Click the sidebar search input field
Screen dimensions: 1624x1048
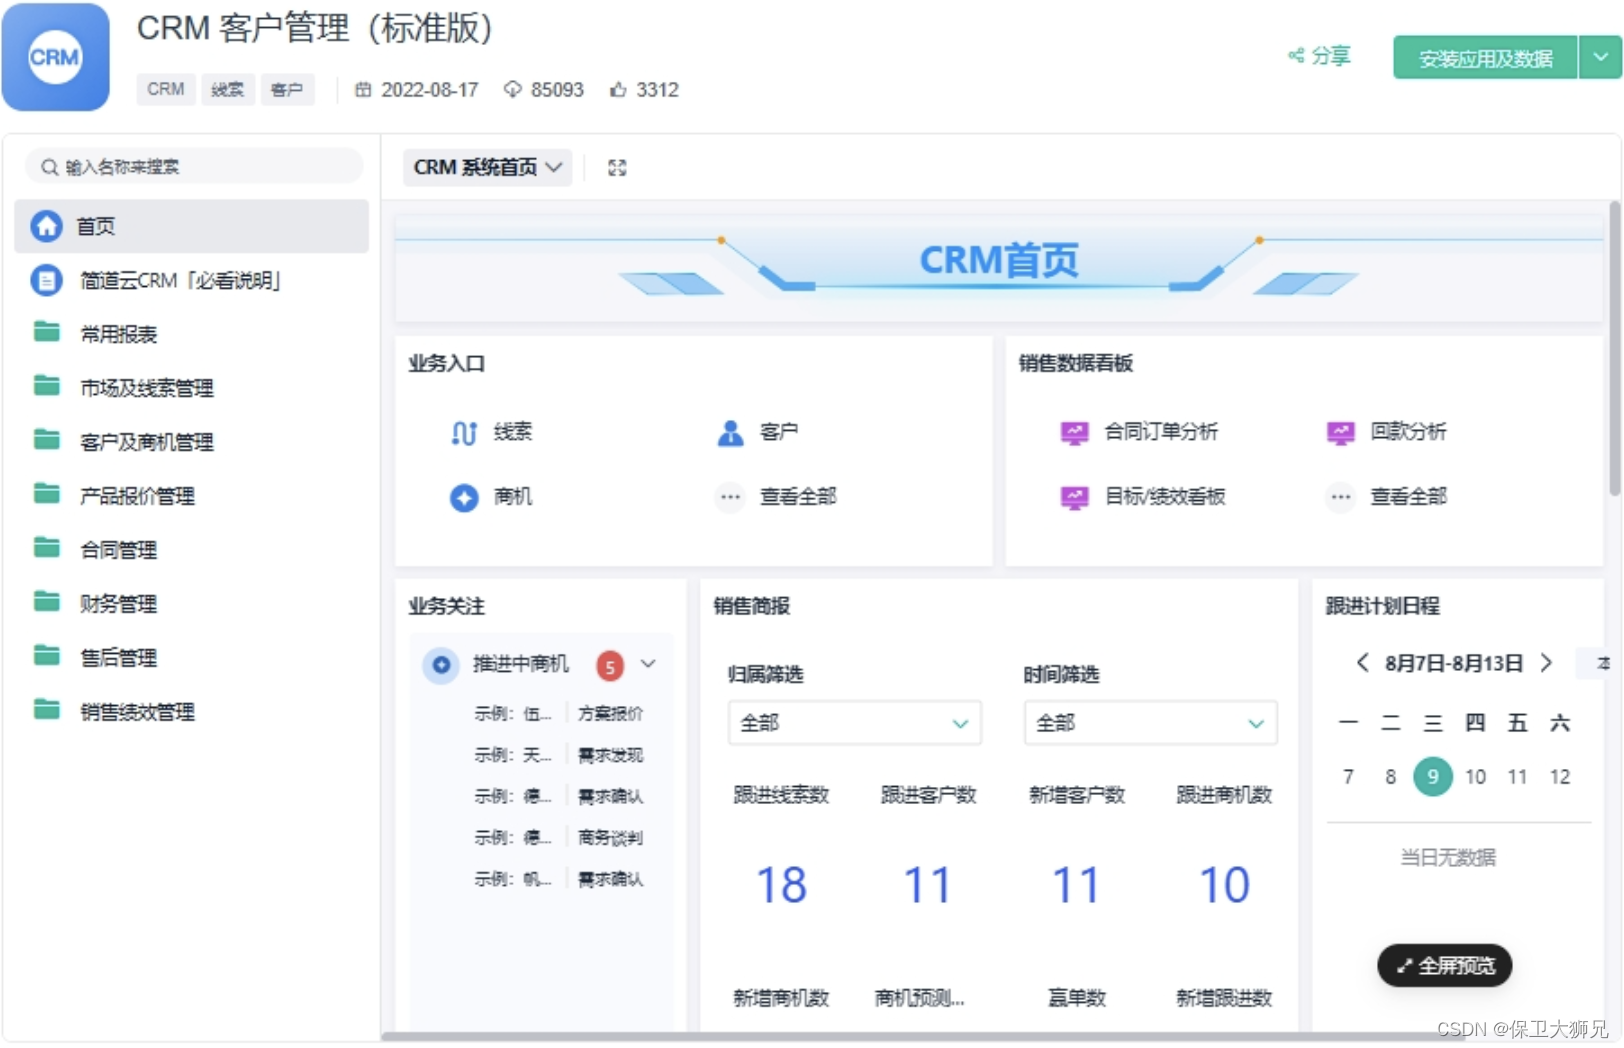[194, 167]
